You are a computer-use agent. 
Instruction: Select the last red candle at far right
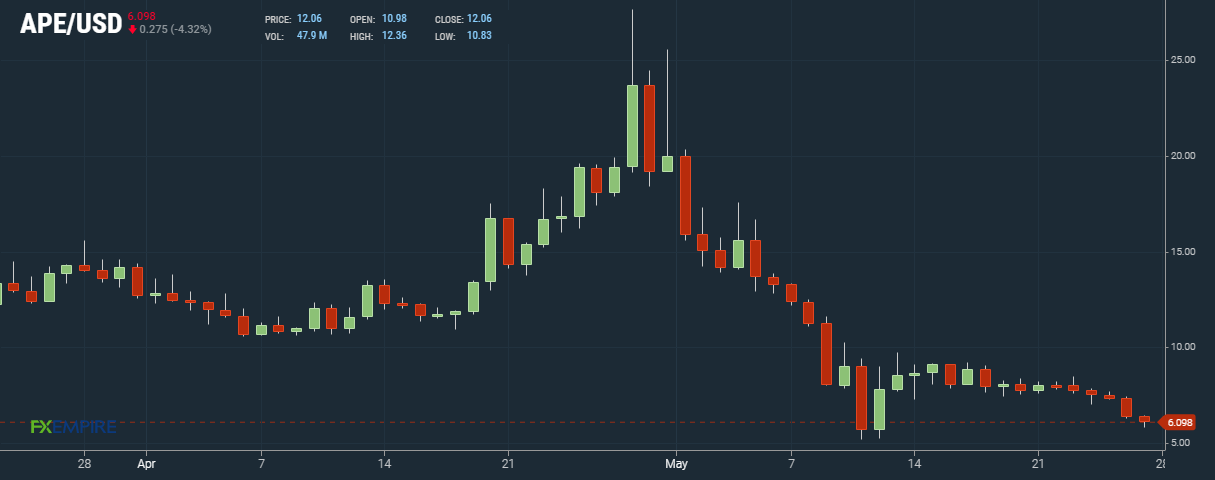click(x=1145, y=419)
